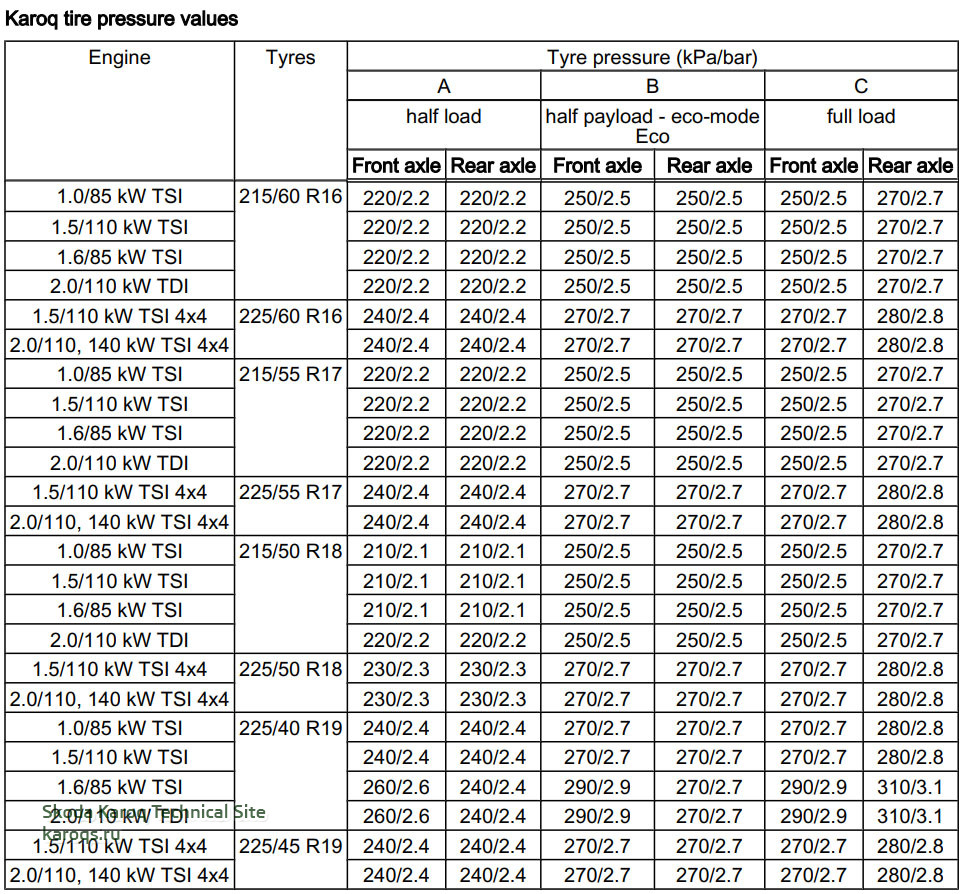This screenshot has width=964, height=894.
Task: Click 'Front axle' header under eco-mode
Action: 597,165
